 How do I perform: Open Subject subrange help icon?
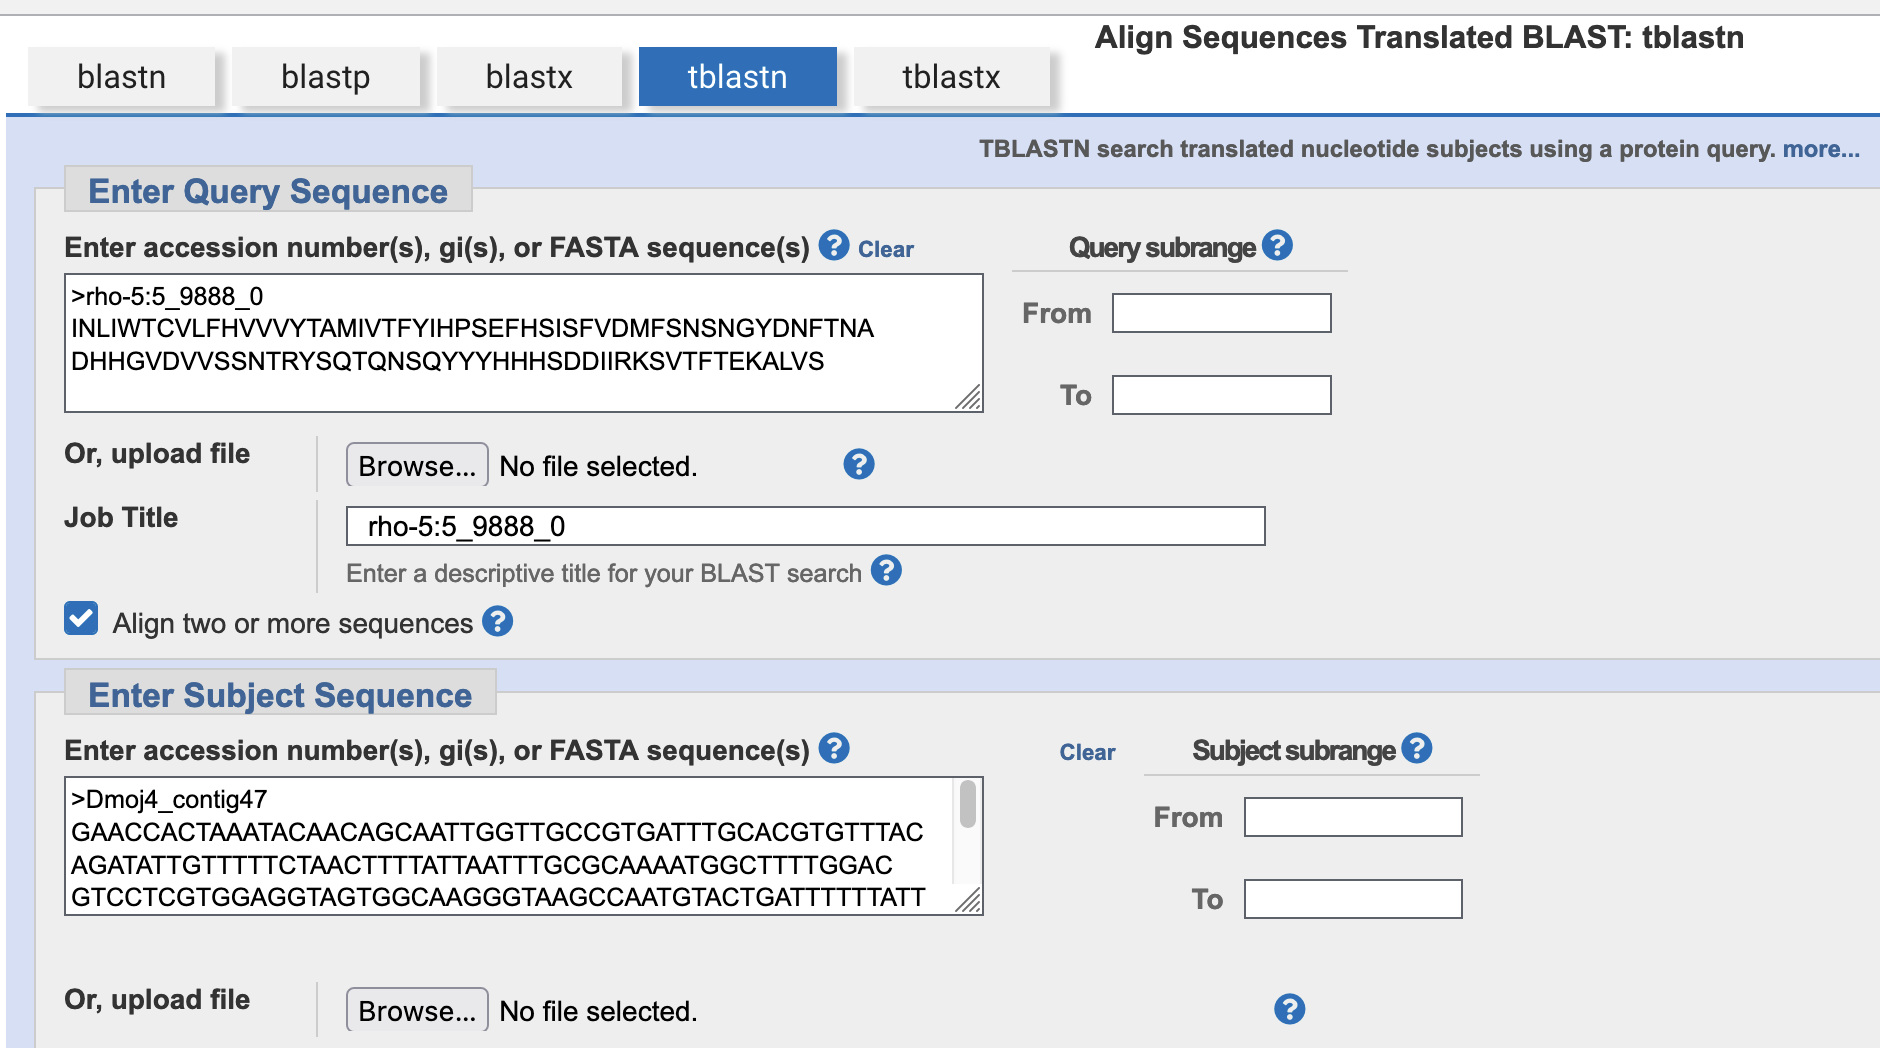click(x=1417, y=748)
